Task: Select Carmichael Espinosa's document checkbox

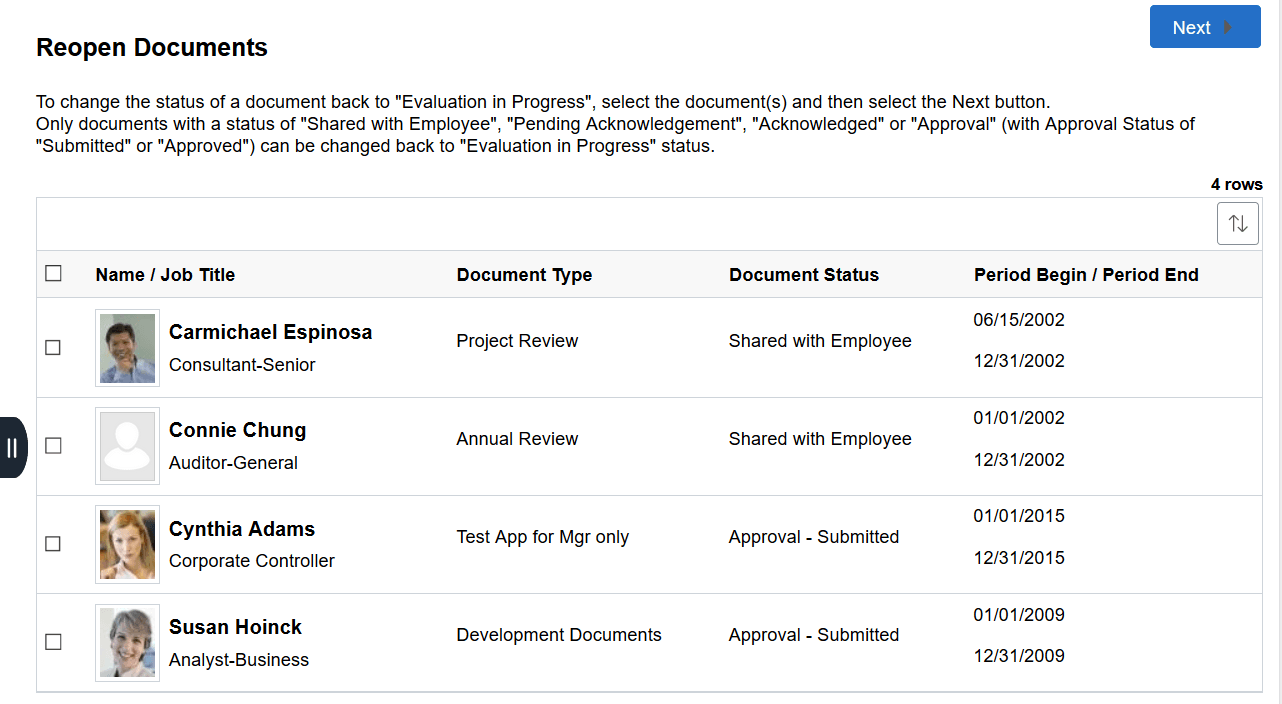Action: coord(53,347)
